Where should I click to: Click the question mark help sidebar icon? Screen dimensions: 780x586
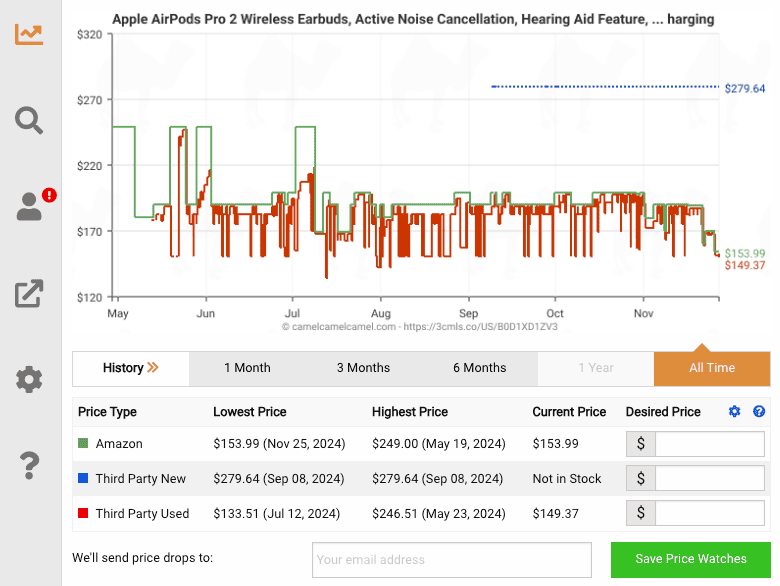29,465
